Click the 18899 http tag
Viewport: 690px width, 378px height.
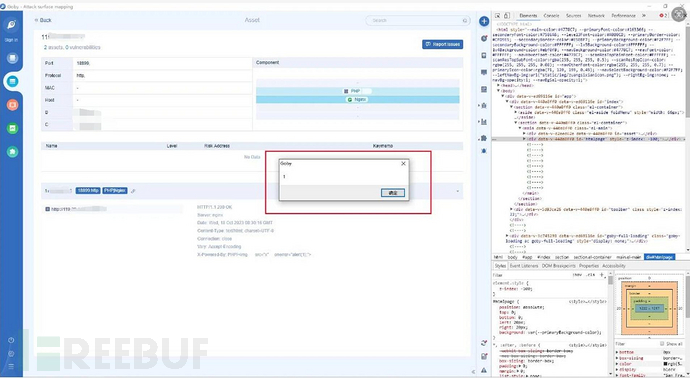point(88,191)
